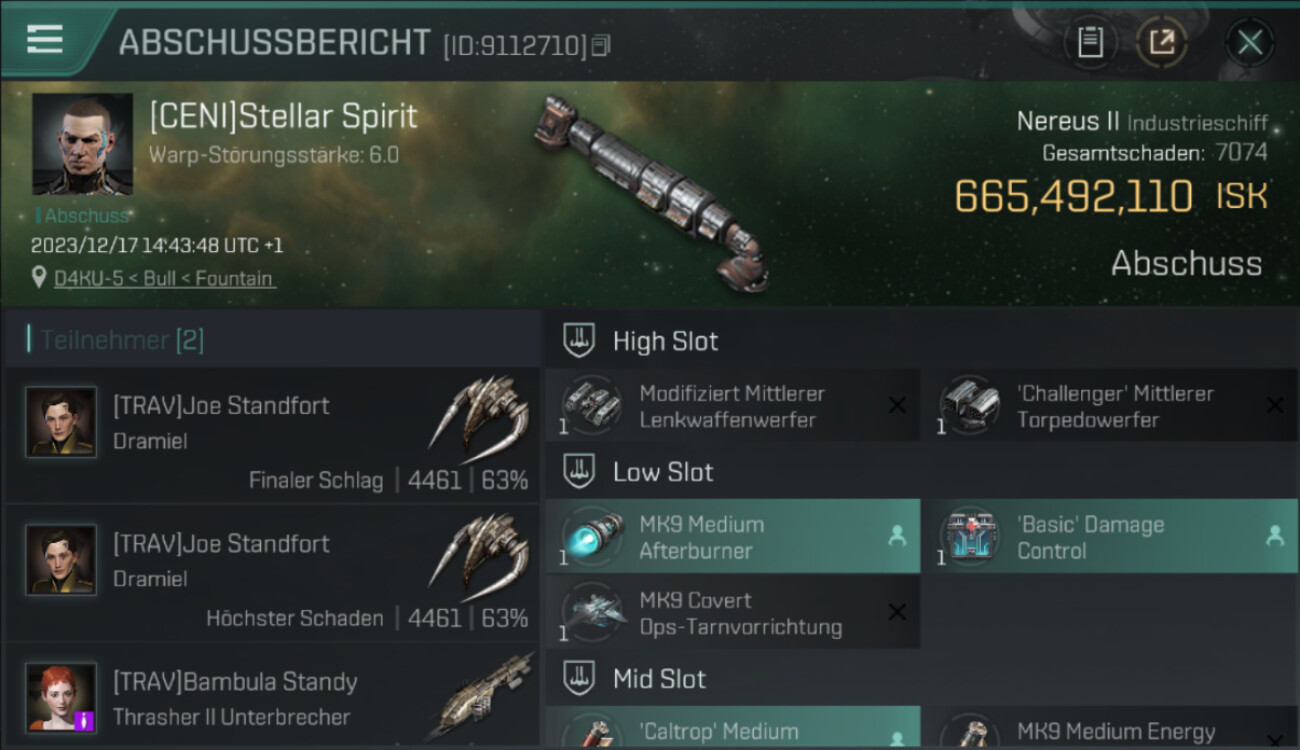This screenshot has width=1300, height=750.
Task: Collapse the Low Slot section
Action: coord(579,472)
